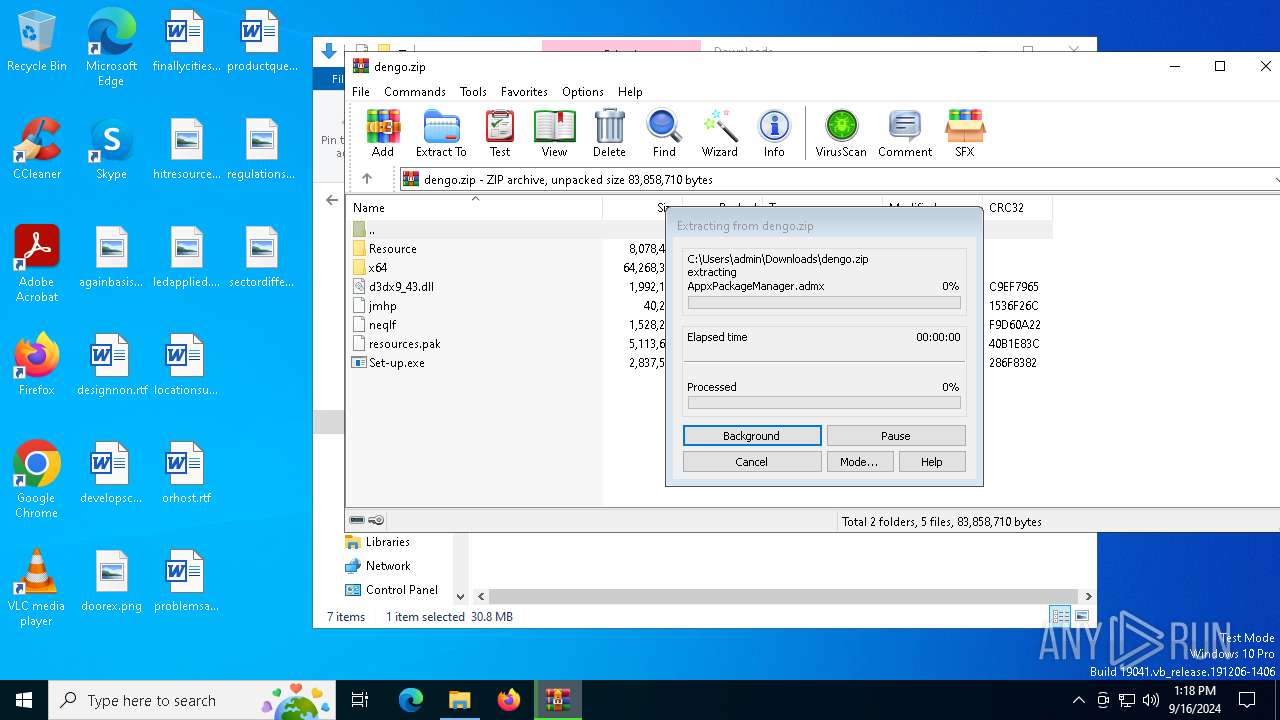
Task: Open Control Panel in Explorer navigation pane
Action: (401, 590)
